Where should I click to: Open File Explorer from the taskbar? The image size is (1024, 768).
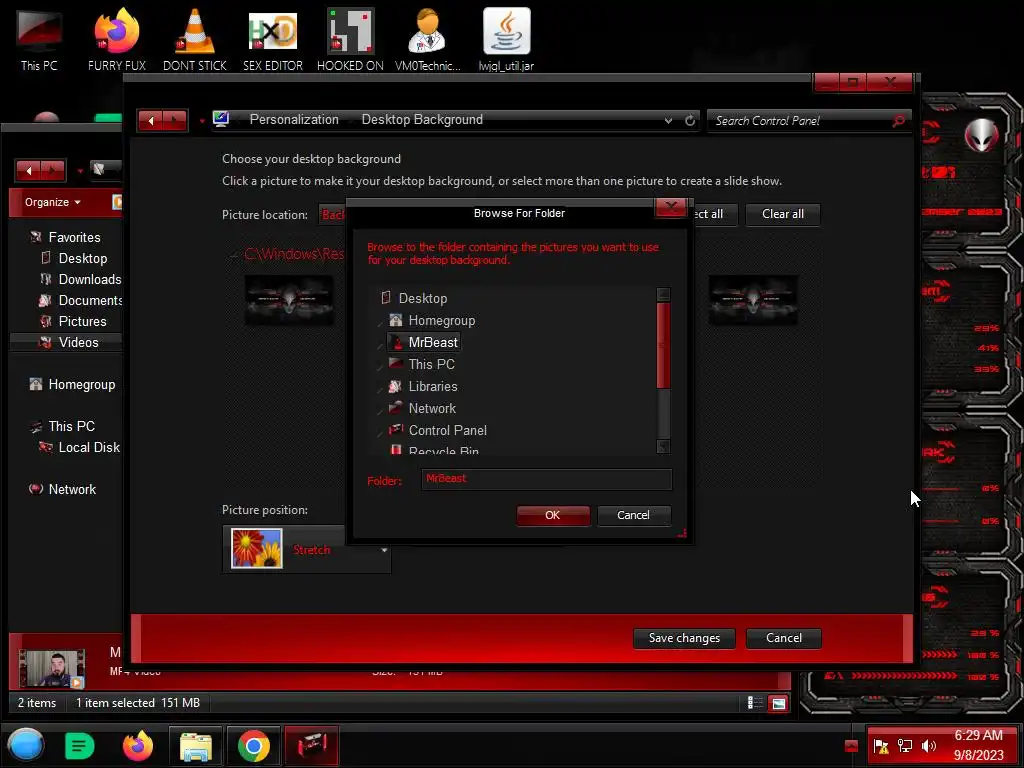pyautogui.click(x=195, y=745)
